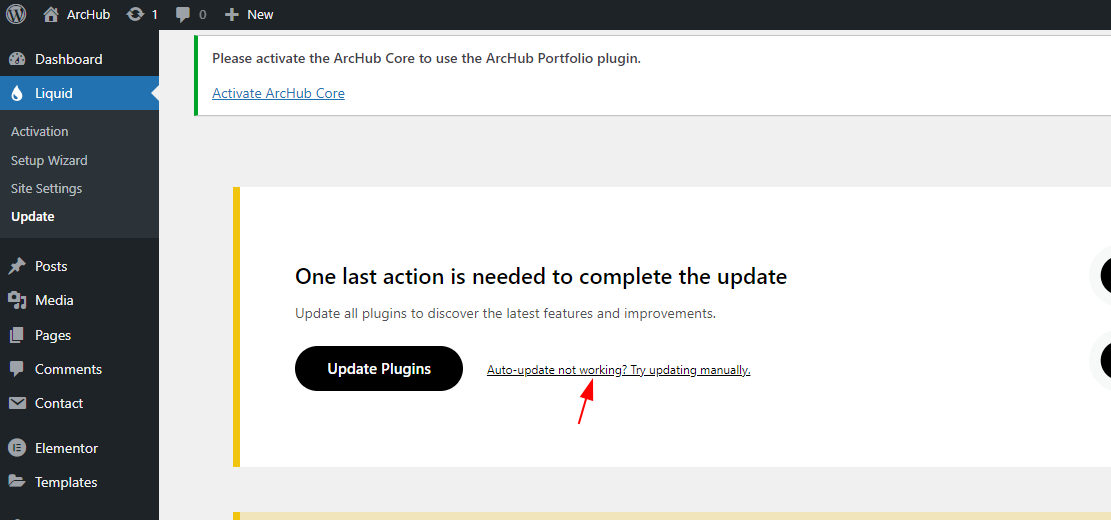Click the Elementor logo icon
This screenshot has width=1111, height=520.
pos(17,448)
